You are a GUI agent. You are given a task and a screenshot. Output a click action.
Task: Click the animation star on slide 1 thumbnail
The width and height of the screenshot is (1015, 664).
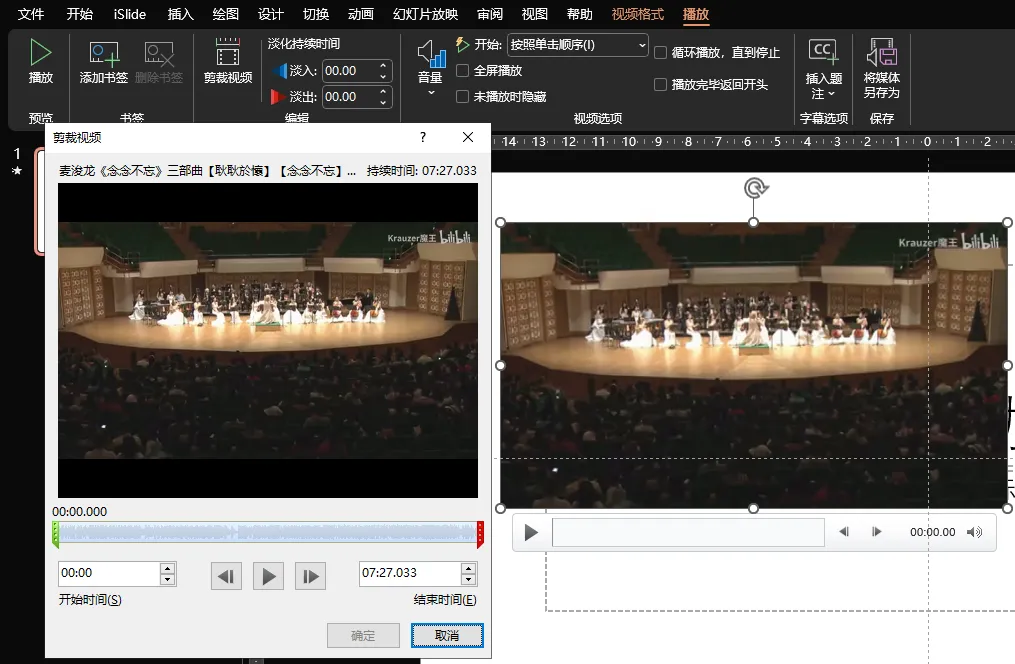pos(17,171)
